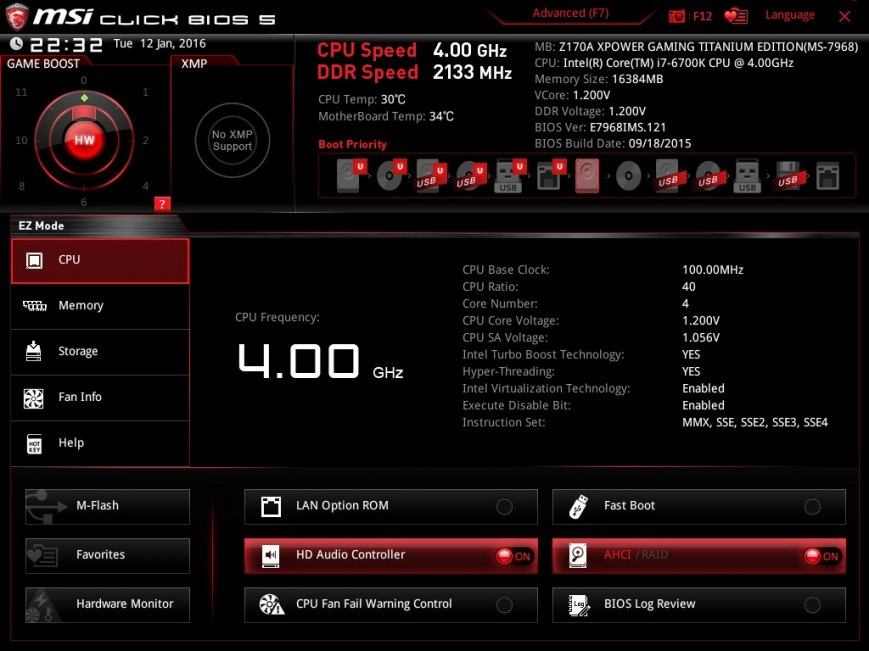
Task: Open the CPU tab in EZ Mode
Action: 100,260
